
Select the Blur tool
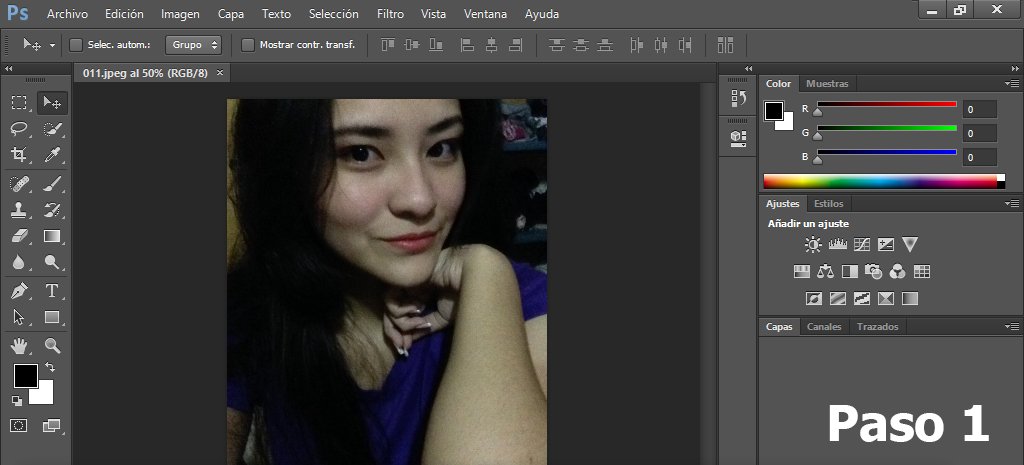click(19, 262)
